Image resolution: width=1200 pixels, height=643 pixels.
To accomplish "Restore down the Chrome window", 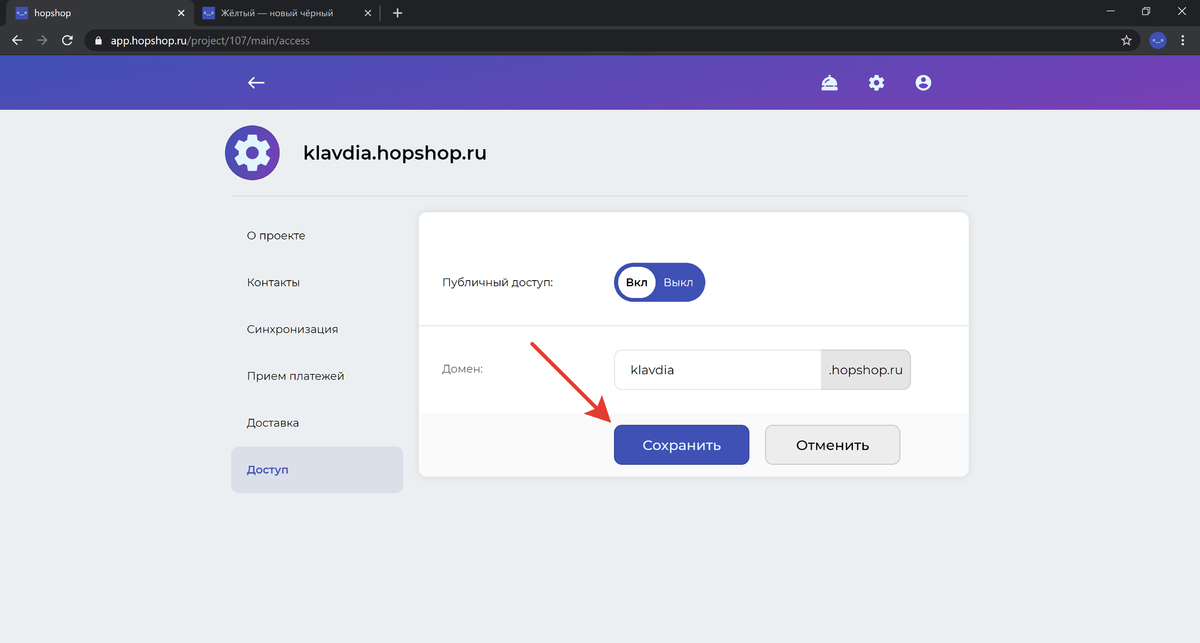I will [1146, 11].
